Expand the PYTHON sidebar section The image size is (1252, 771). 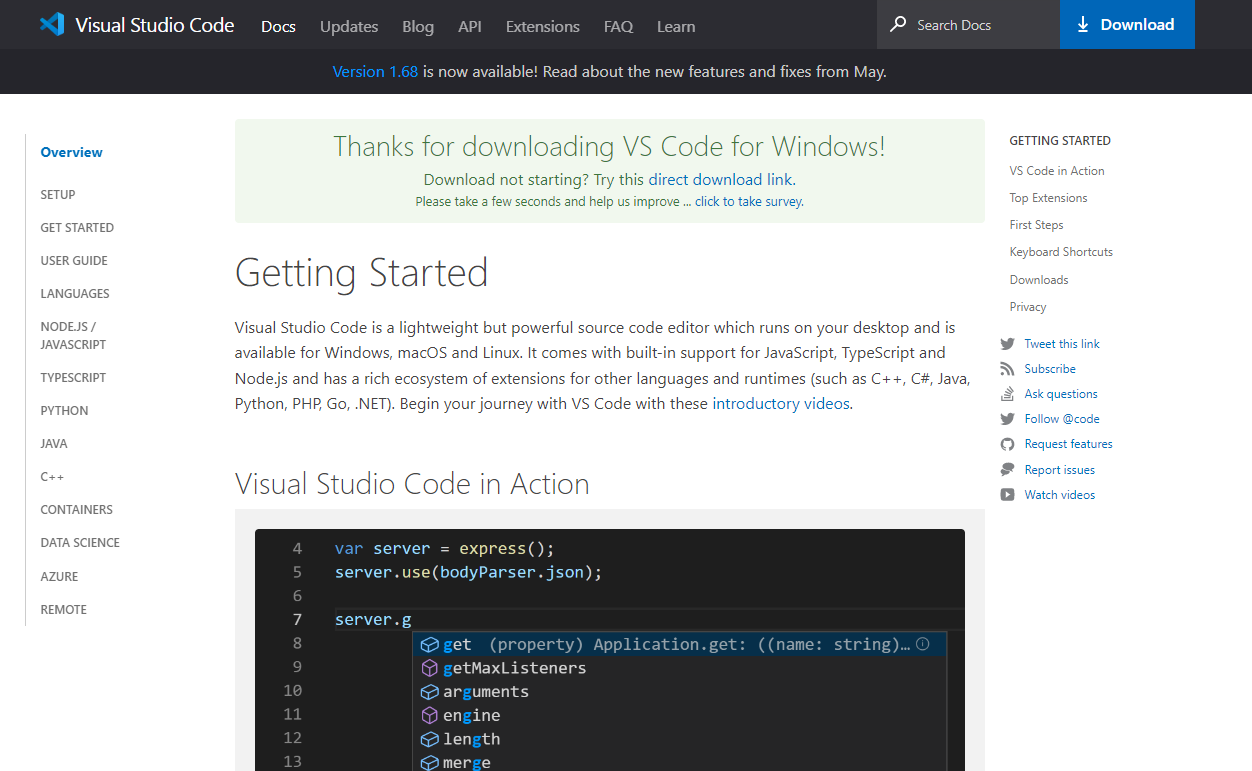[64, 410]
